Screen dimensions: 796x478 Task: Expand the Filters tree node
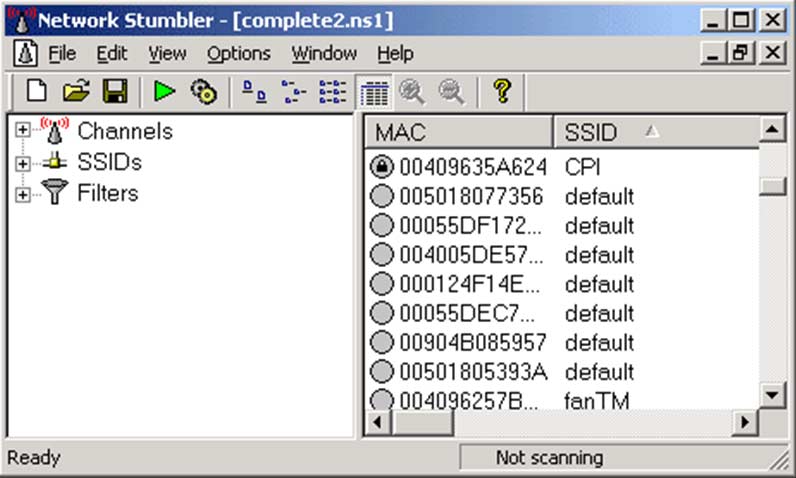coord(22,195)
